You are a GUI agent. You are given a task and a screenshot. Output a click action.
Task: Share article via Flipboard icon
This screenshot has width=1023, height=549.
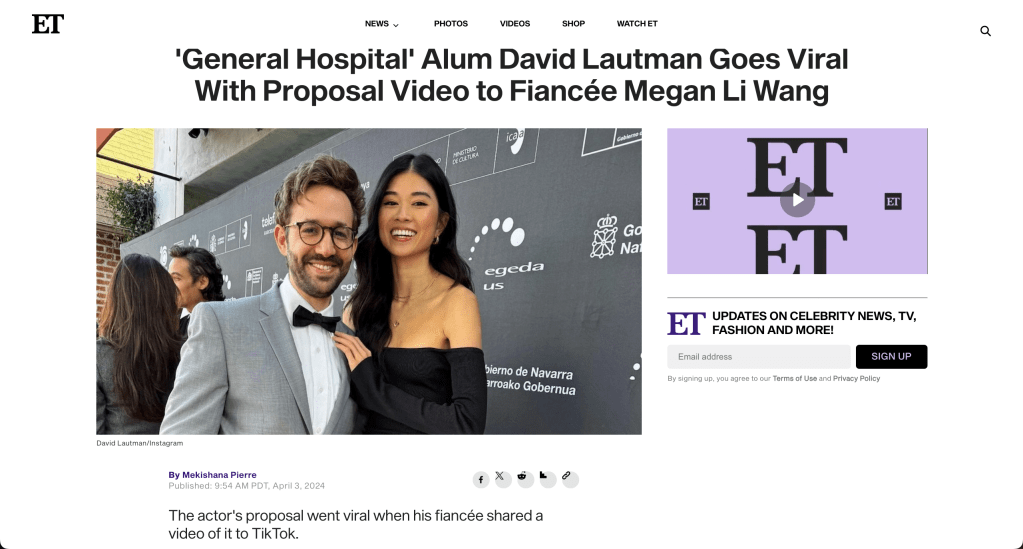pos(547,478)
